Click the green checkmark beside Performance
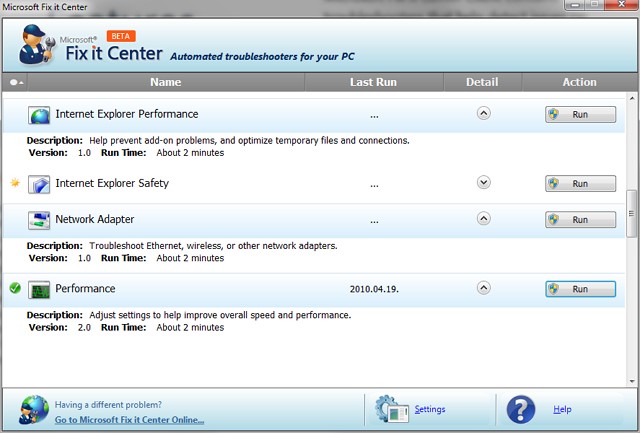640x433 pixels. (15, 288)
